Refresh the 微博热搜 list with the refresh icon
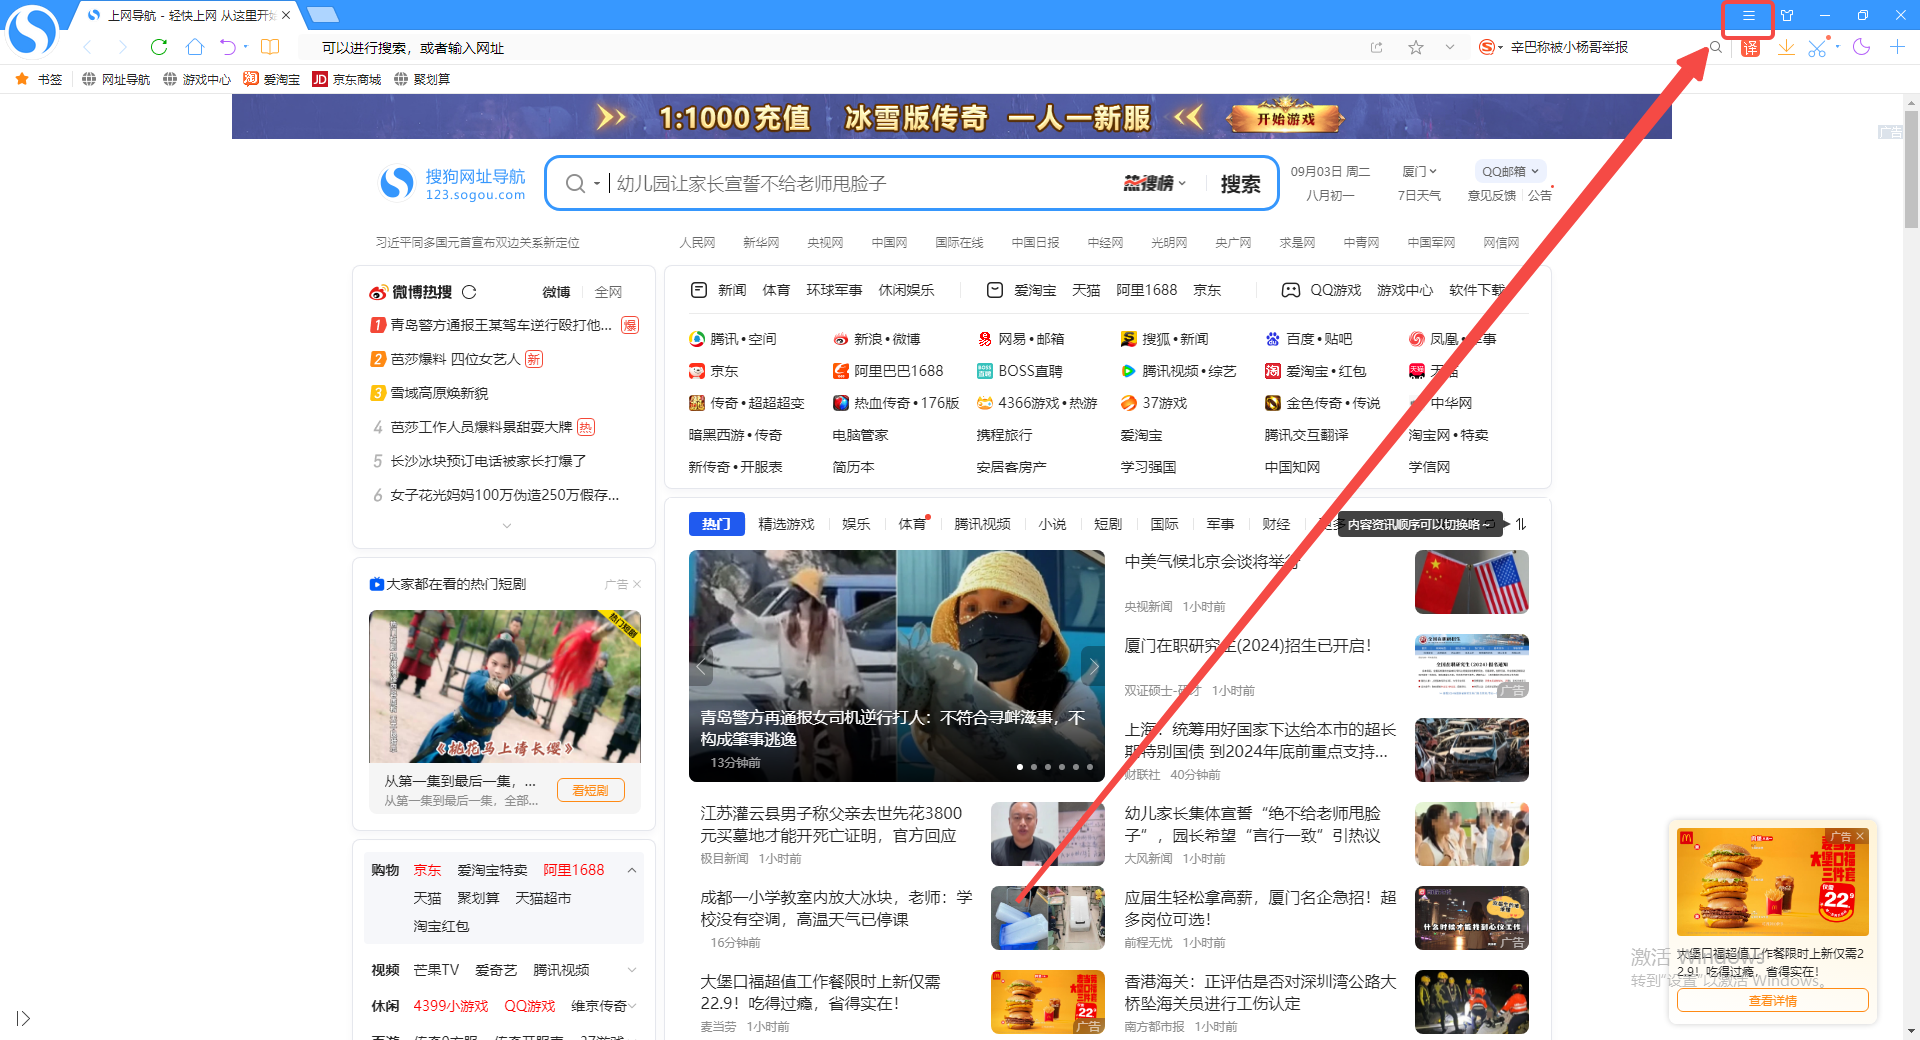 coord(470,291)
